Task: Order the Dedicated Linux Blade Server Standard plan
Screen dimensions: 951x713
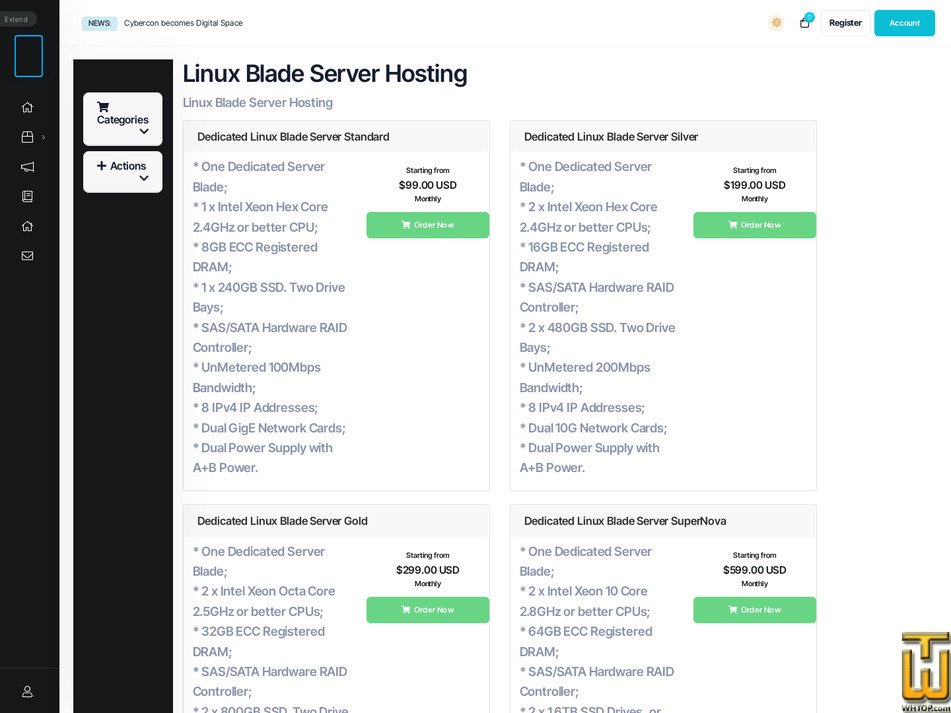Action: tap(427, 225)
